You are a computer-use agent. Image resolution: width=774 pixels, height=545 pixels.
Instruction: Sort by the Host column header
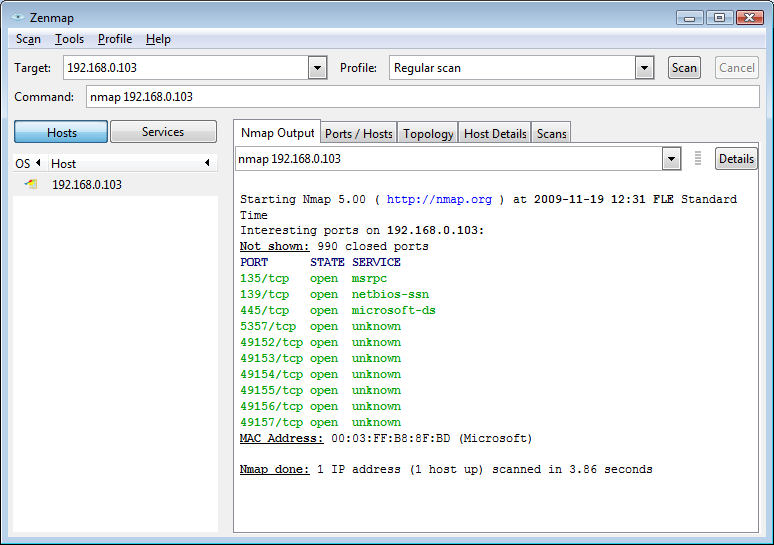coord(131,163)
